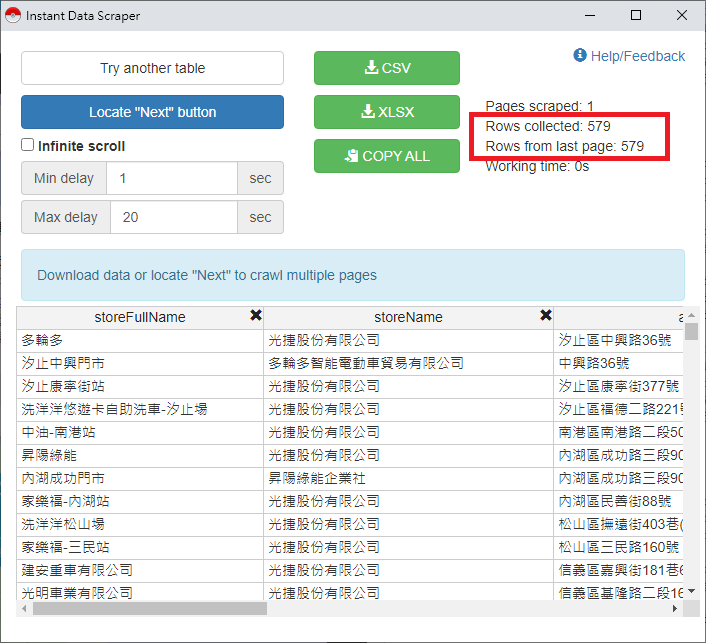Download scraped data as XLSX
The width and height of the screenshot is (706, 643).
pos(387,112)
